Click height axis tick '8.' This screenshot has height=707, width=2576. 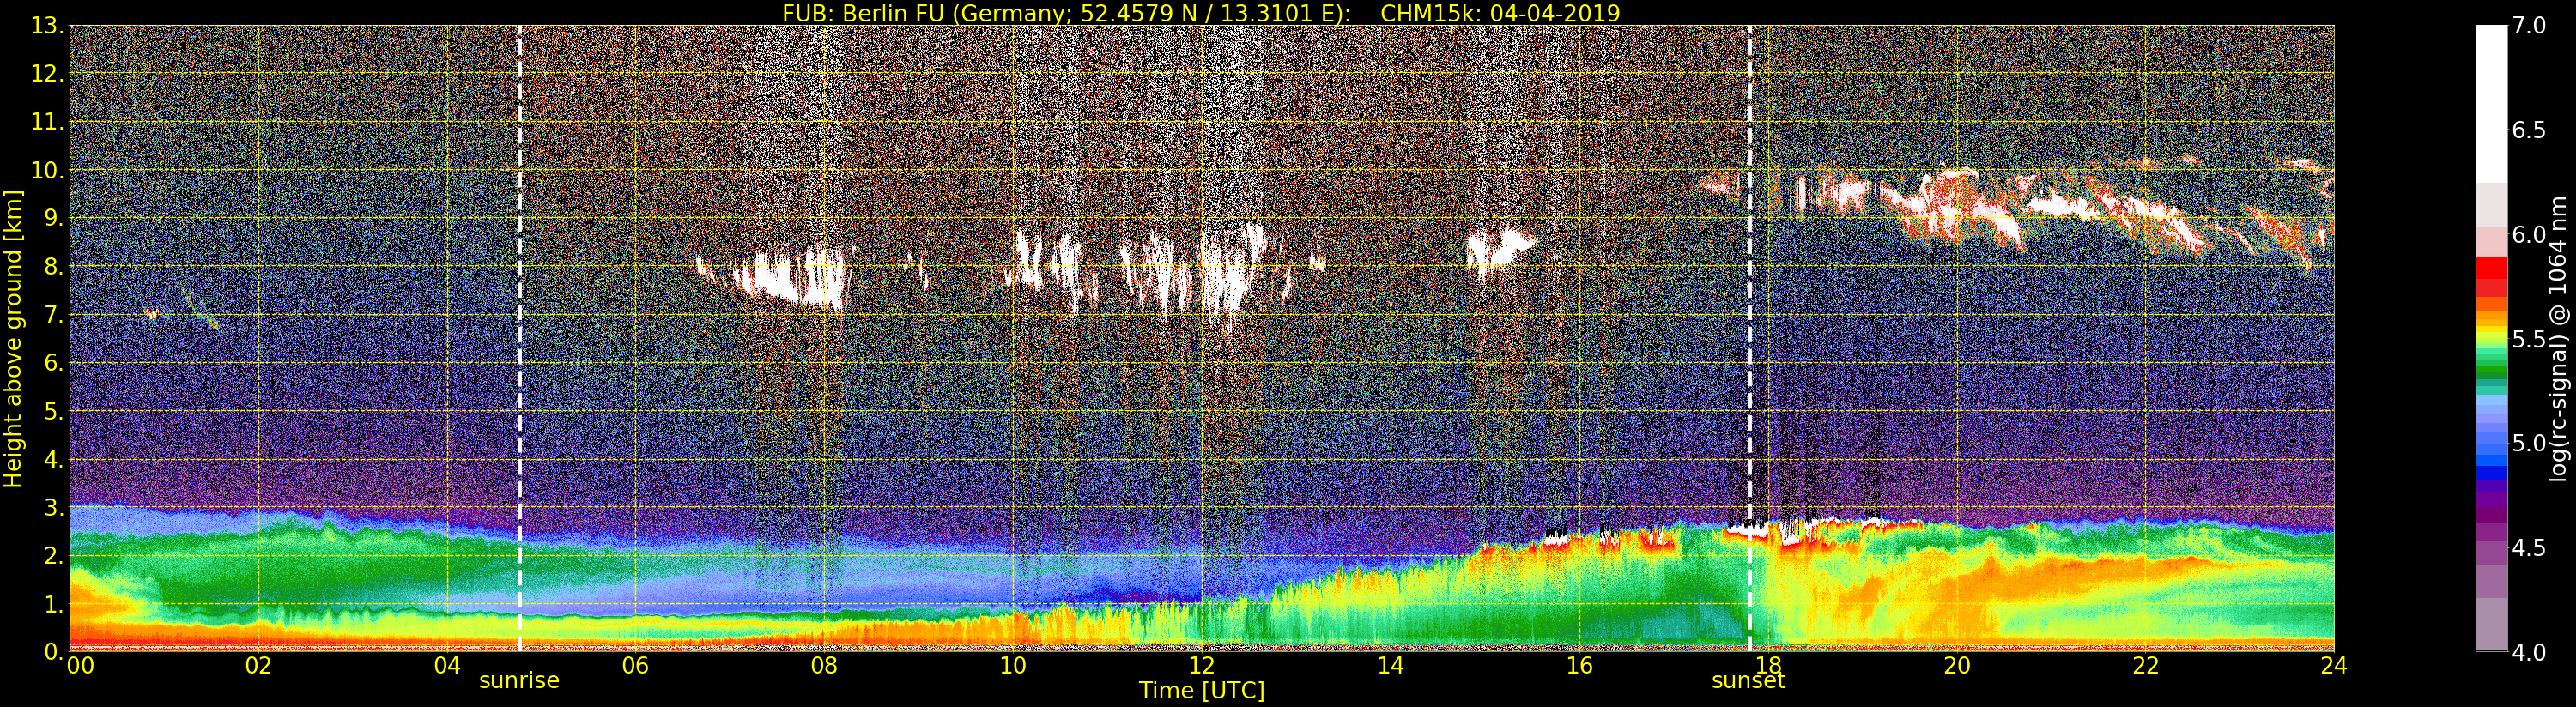(x=53, y=267)
